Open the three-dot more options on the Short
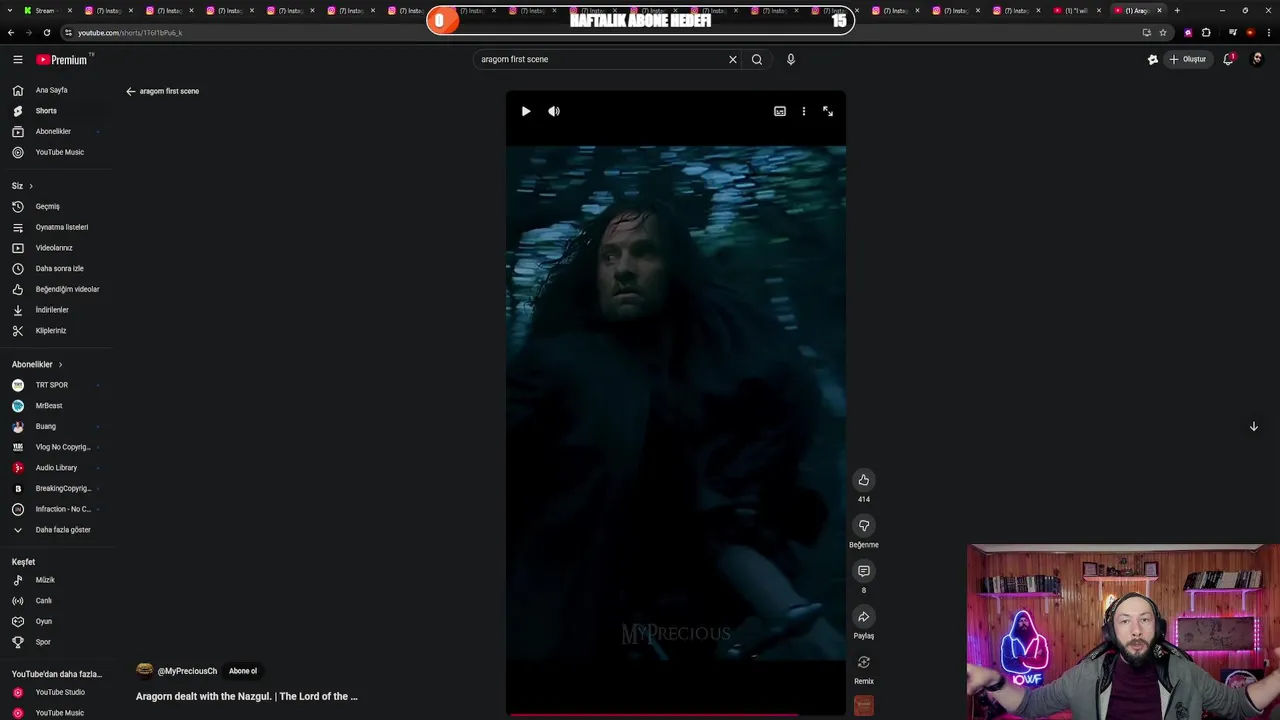The width and height of the screenshot is (1280, 720). 803,111
